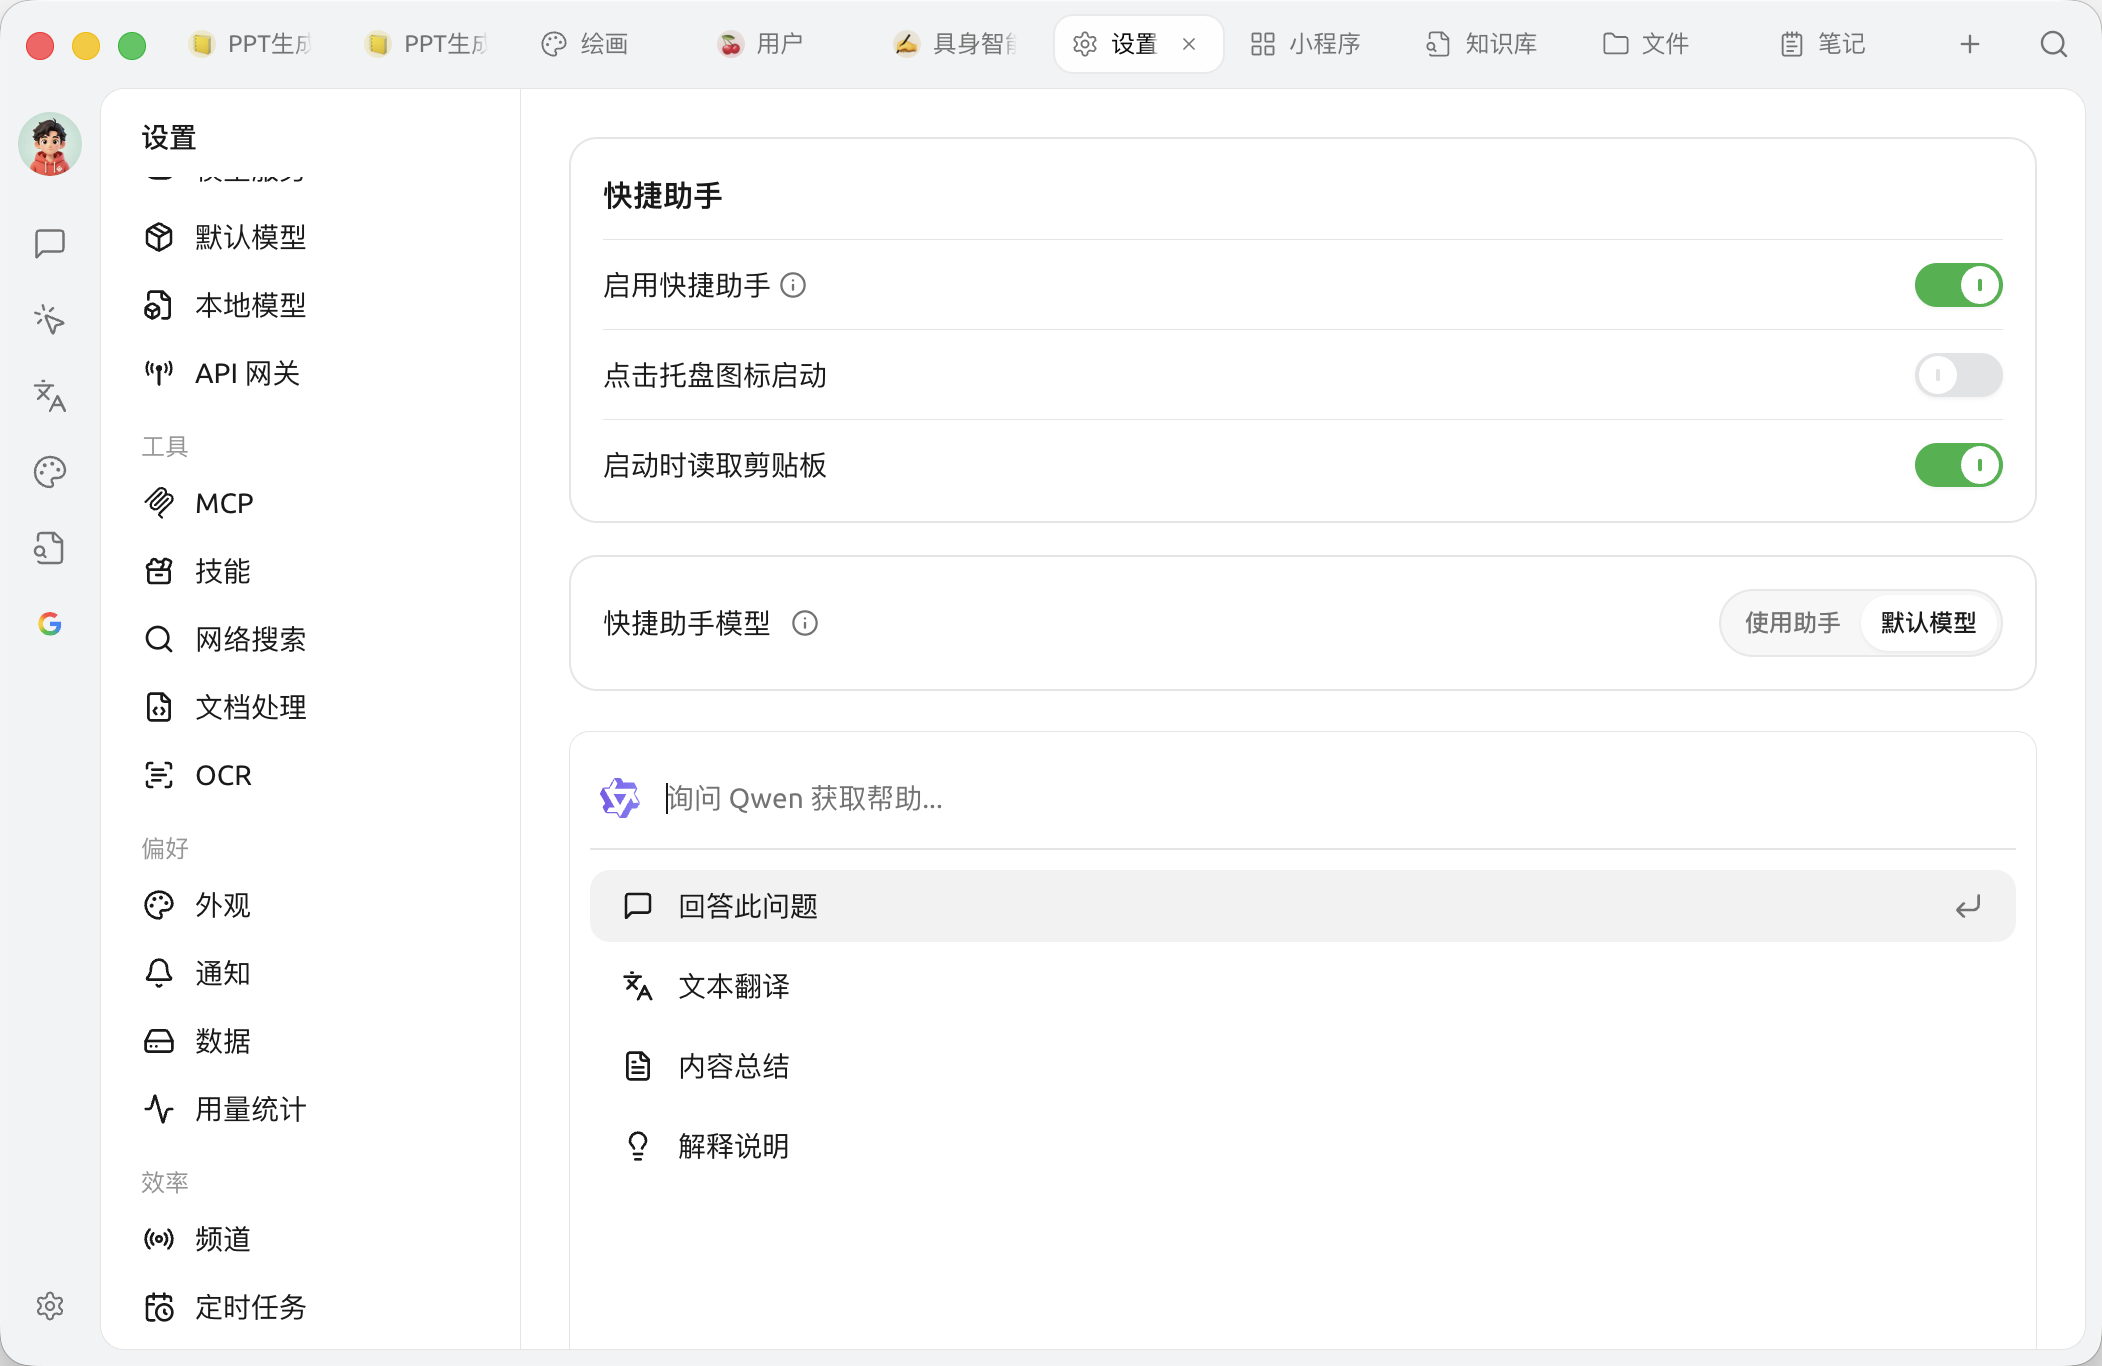Open the chat icon in left sidebar

click(50, 243)
